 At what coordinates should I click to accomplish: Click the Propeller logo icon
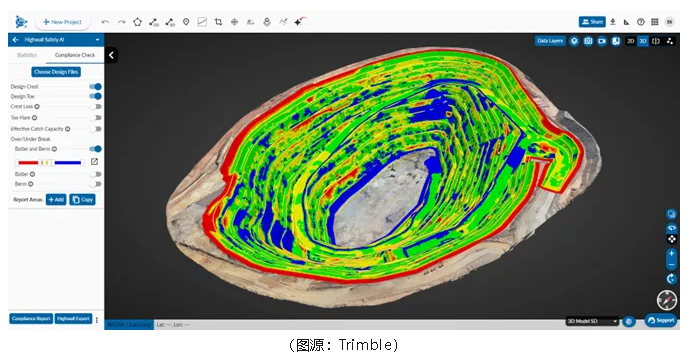[21, 21]
